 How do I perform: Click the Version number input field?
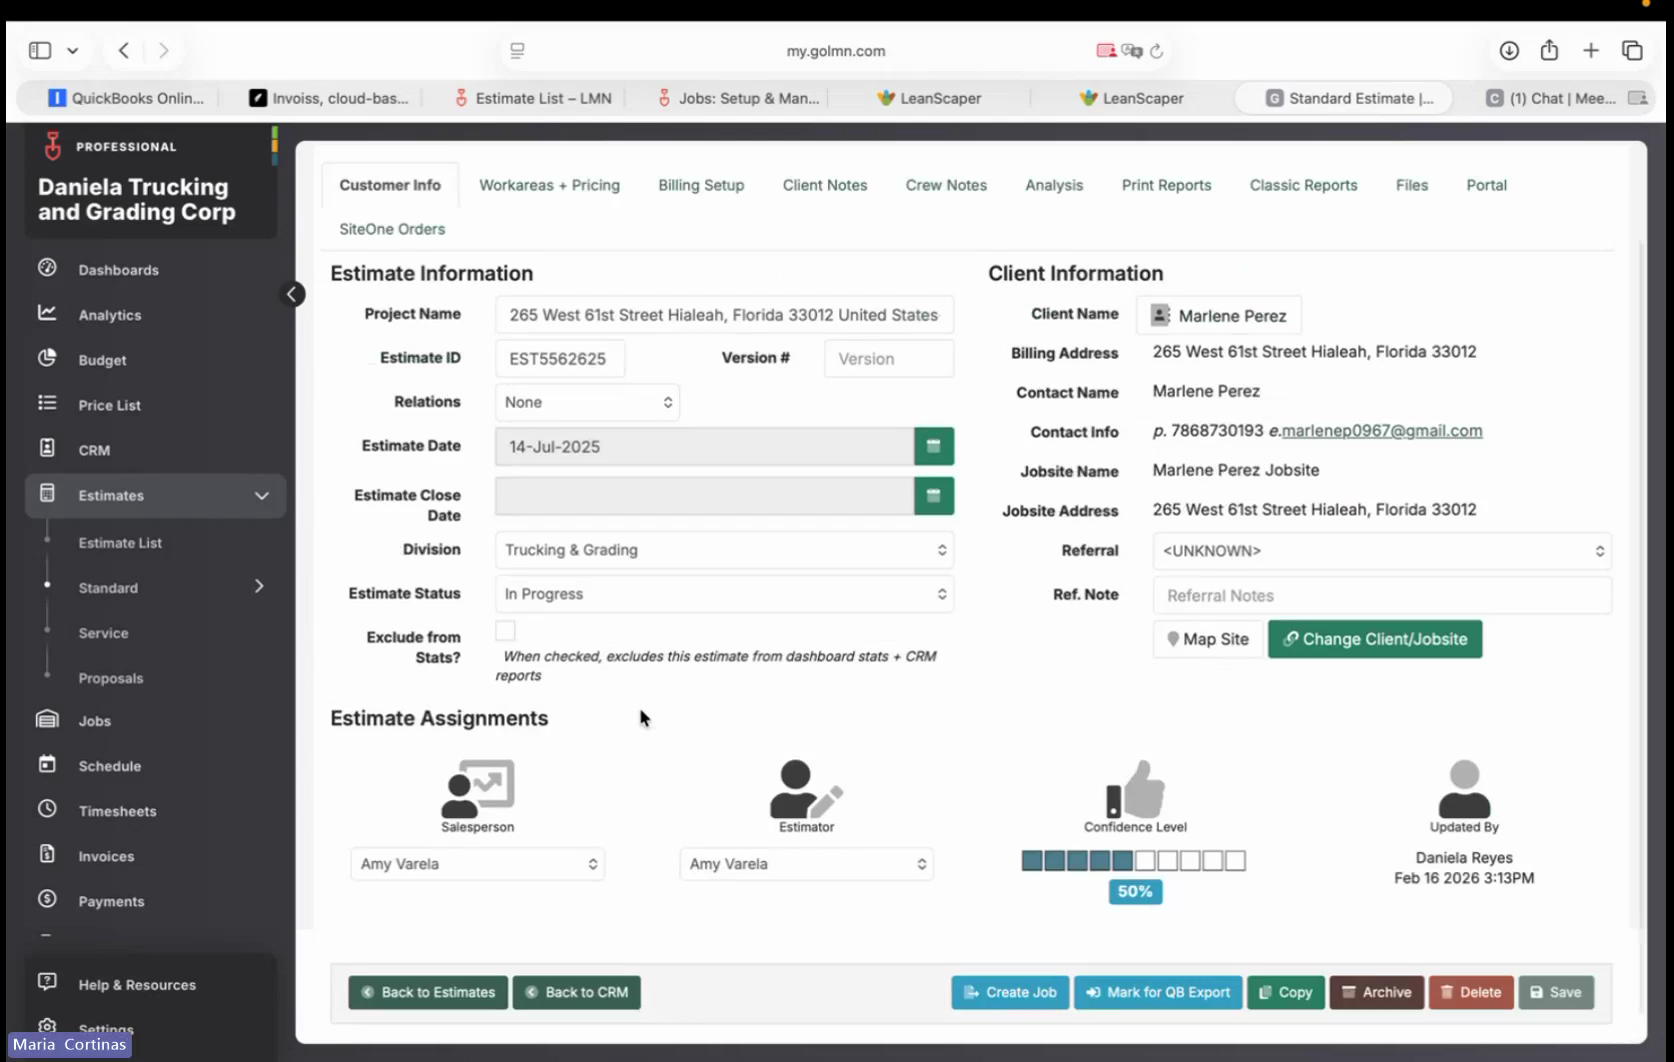[889, 359]
